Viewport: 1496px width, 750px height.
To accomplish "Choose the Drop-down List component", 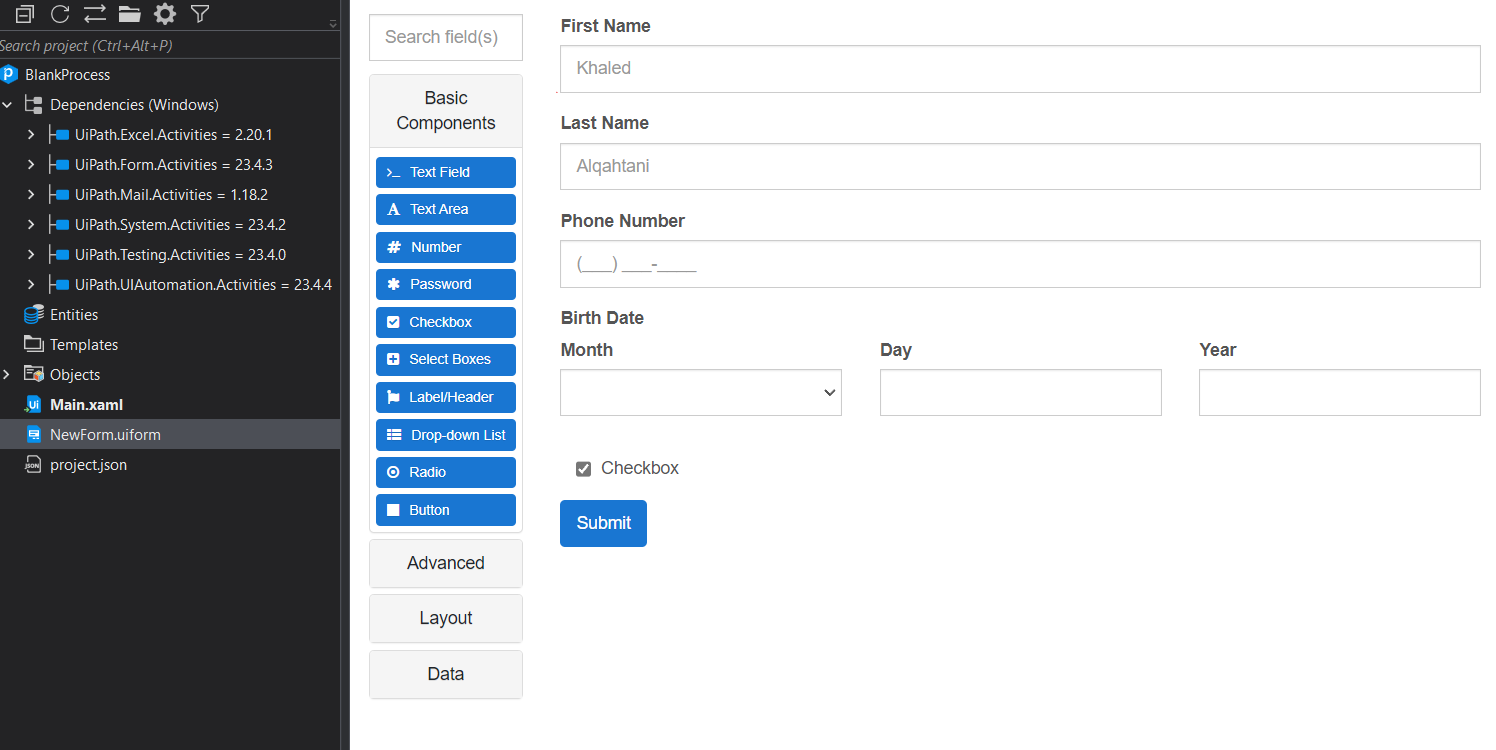I will (445, 435).
